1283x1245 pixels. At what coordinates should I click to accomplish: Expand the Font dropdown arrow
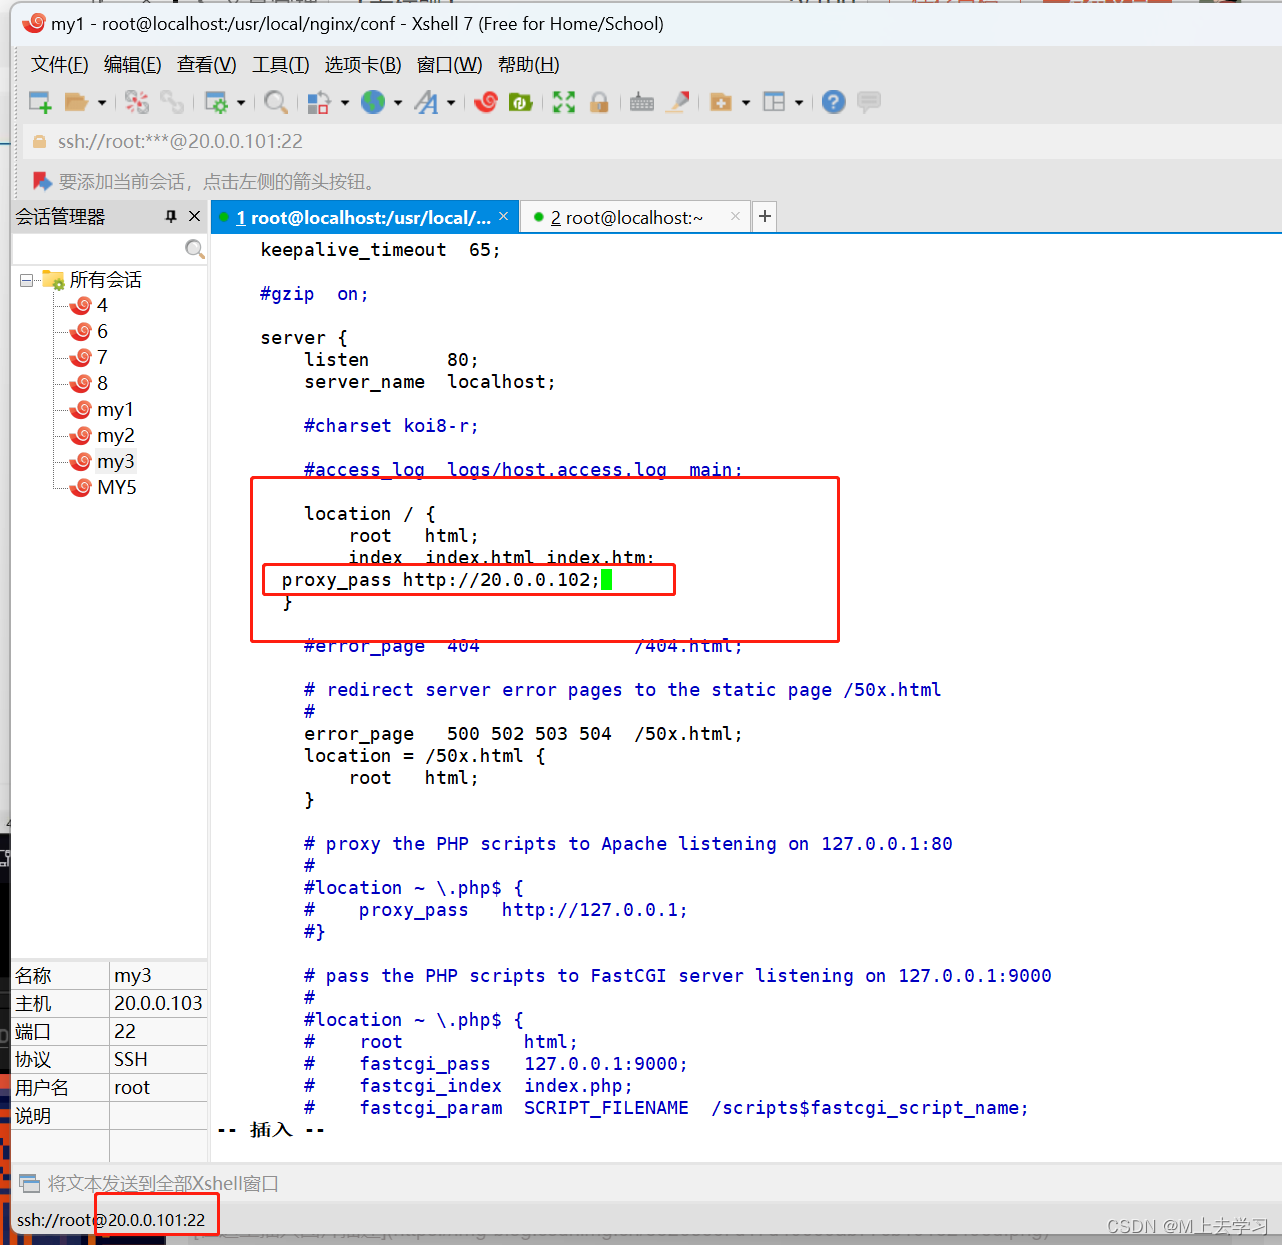(451, 102)
